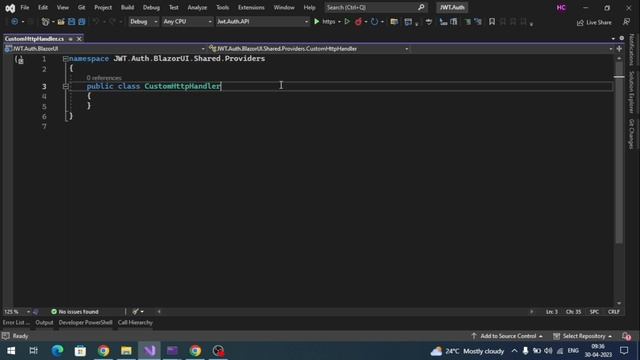Open the JWT.Auth.BlazorUI project navigation dropdown
This screenshot has width=640, height=360.
(105, 49)
